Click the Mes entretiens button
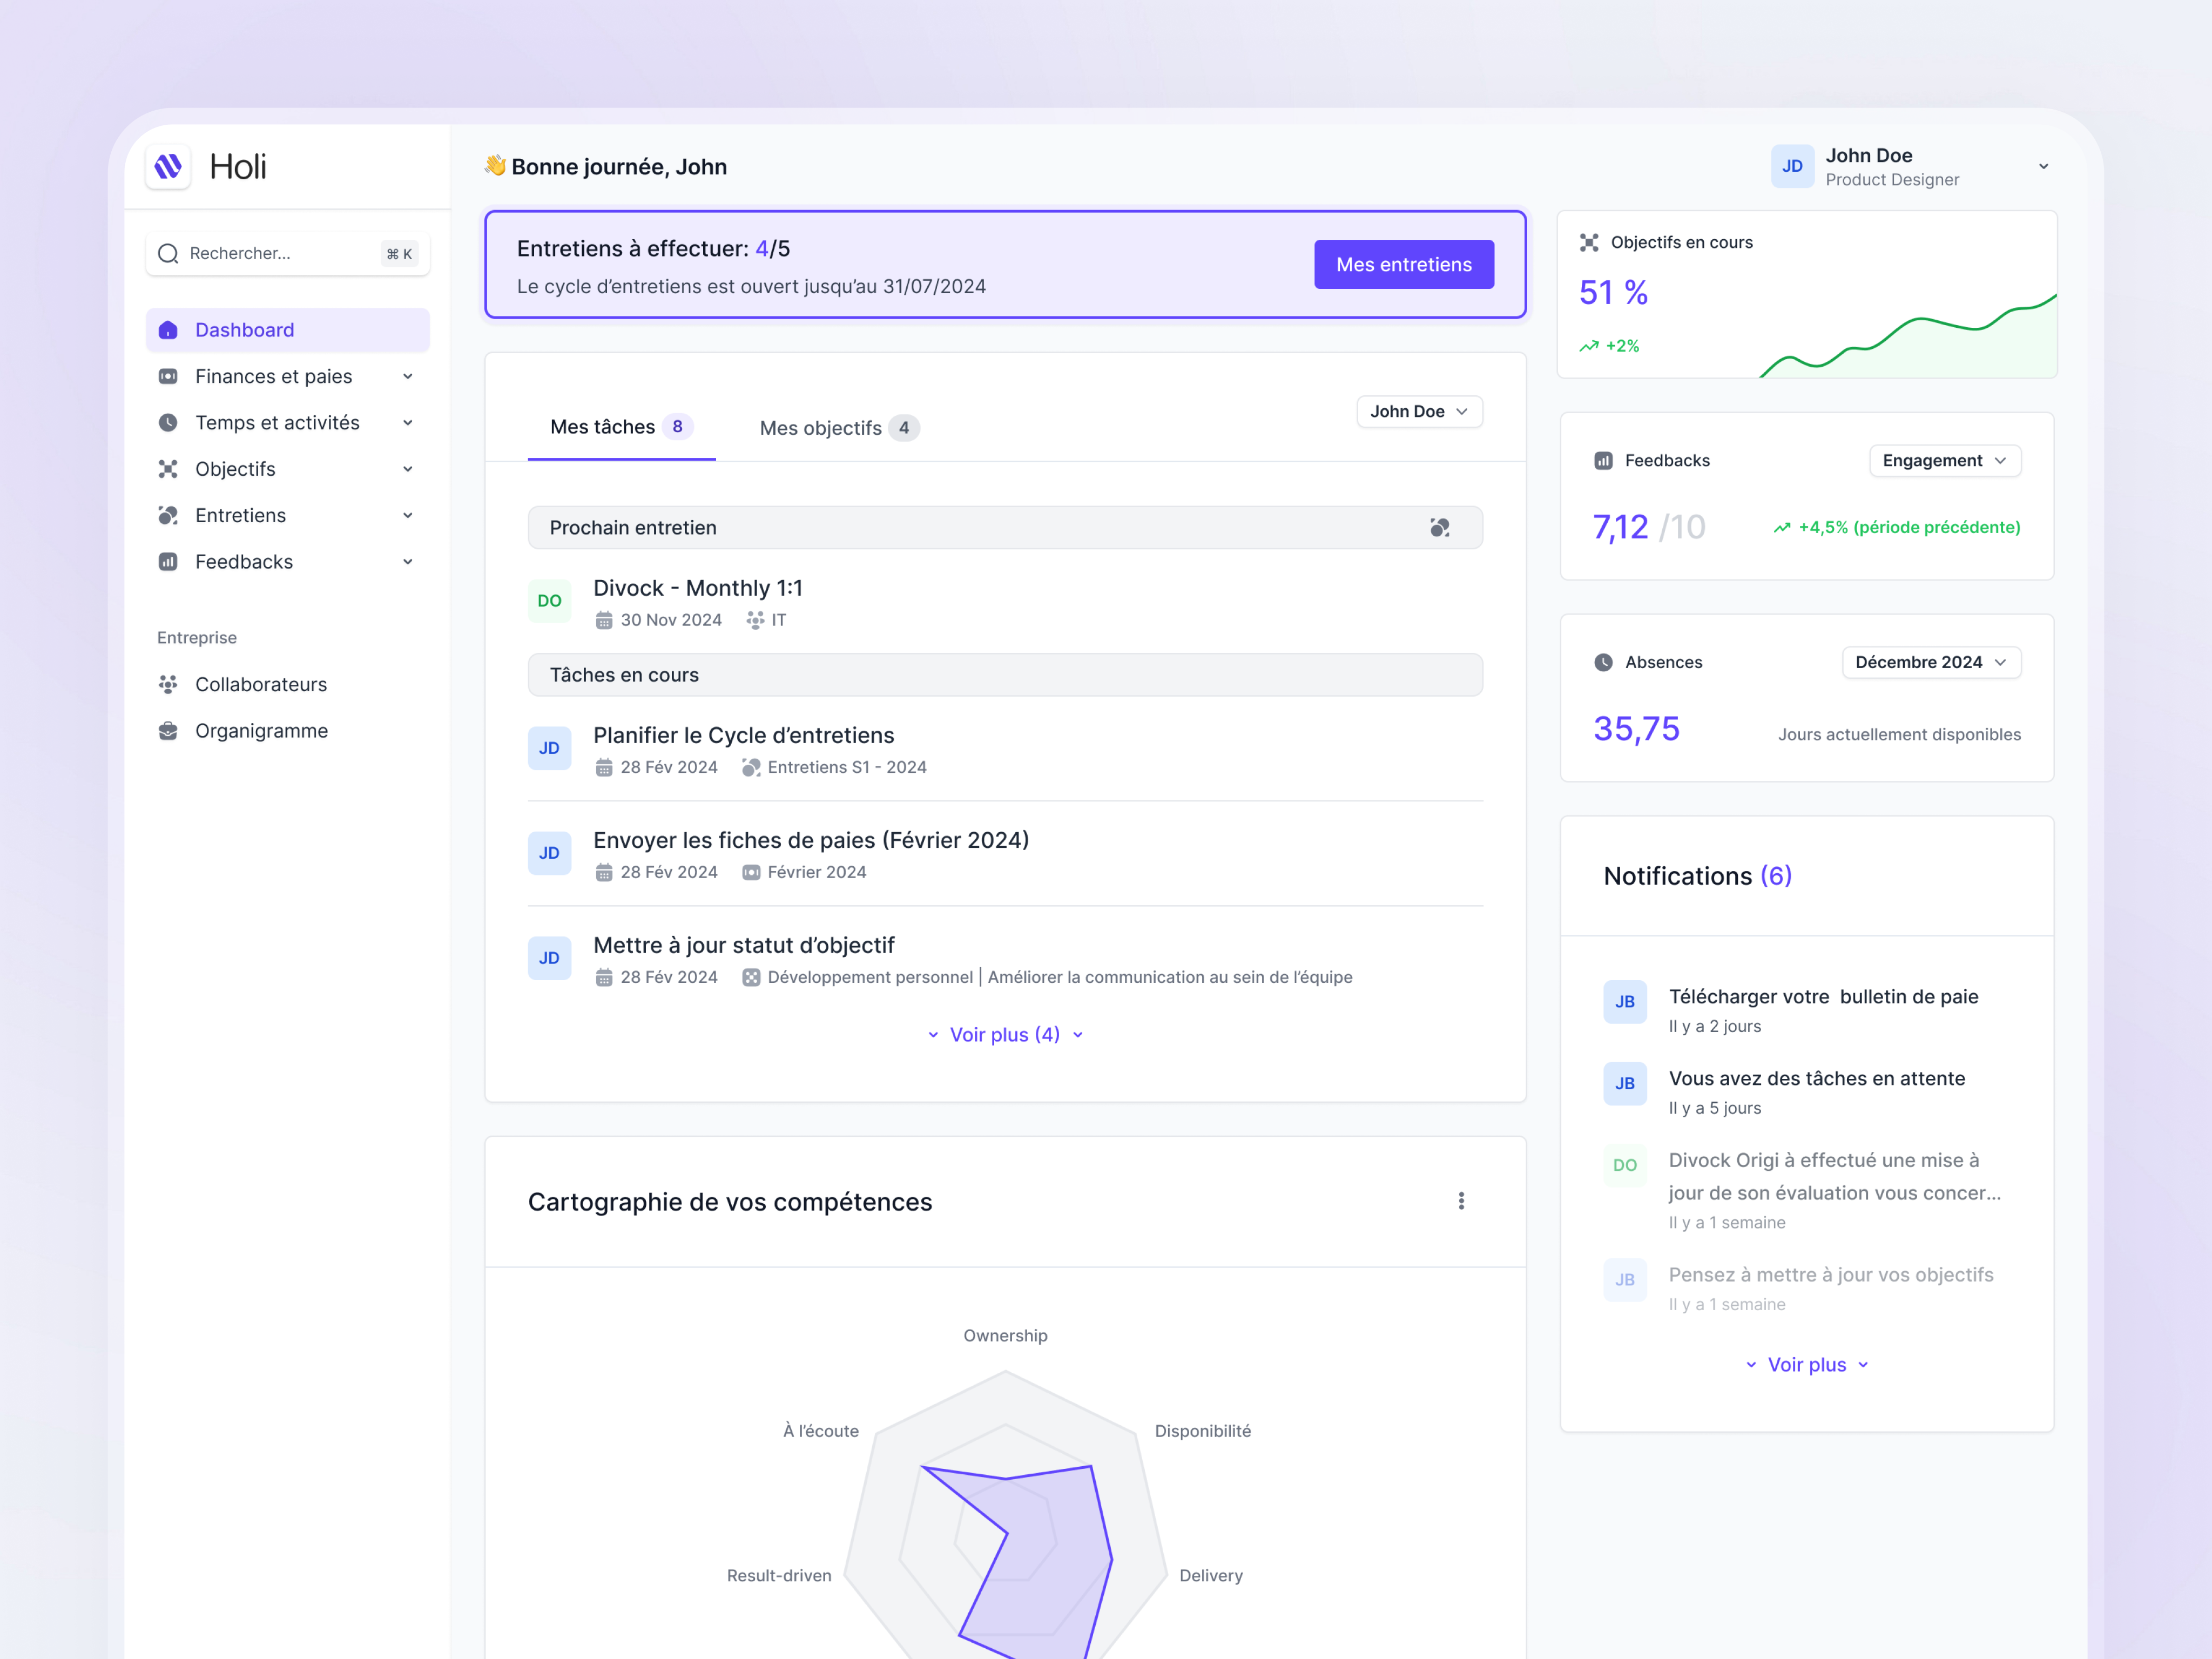Screen dimensions: 2212x1659 point(1403,264)
